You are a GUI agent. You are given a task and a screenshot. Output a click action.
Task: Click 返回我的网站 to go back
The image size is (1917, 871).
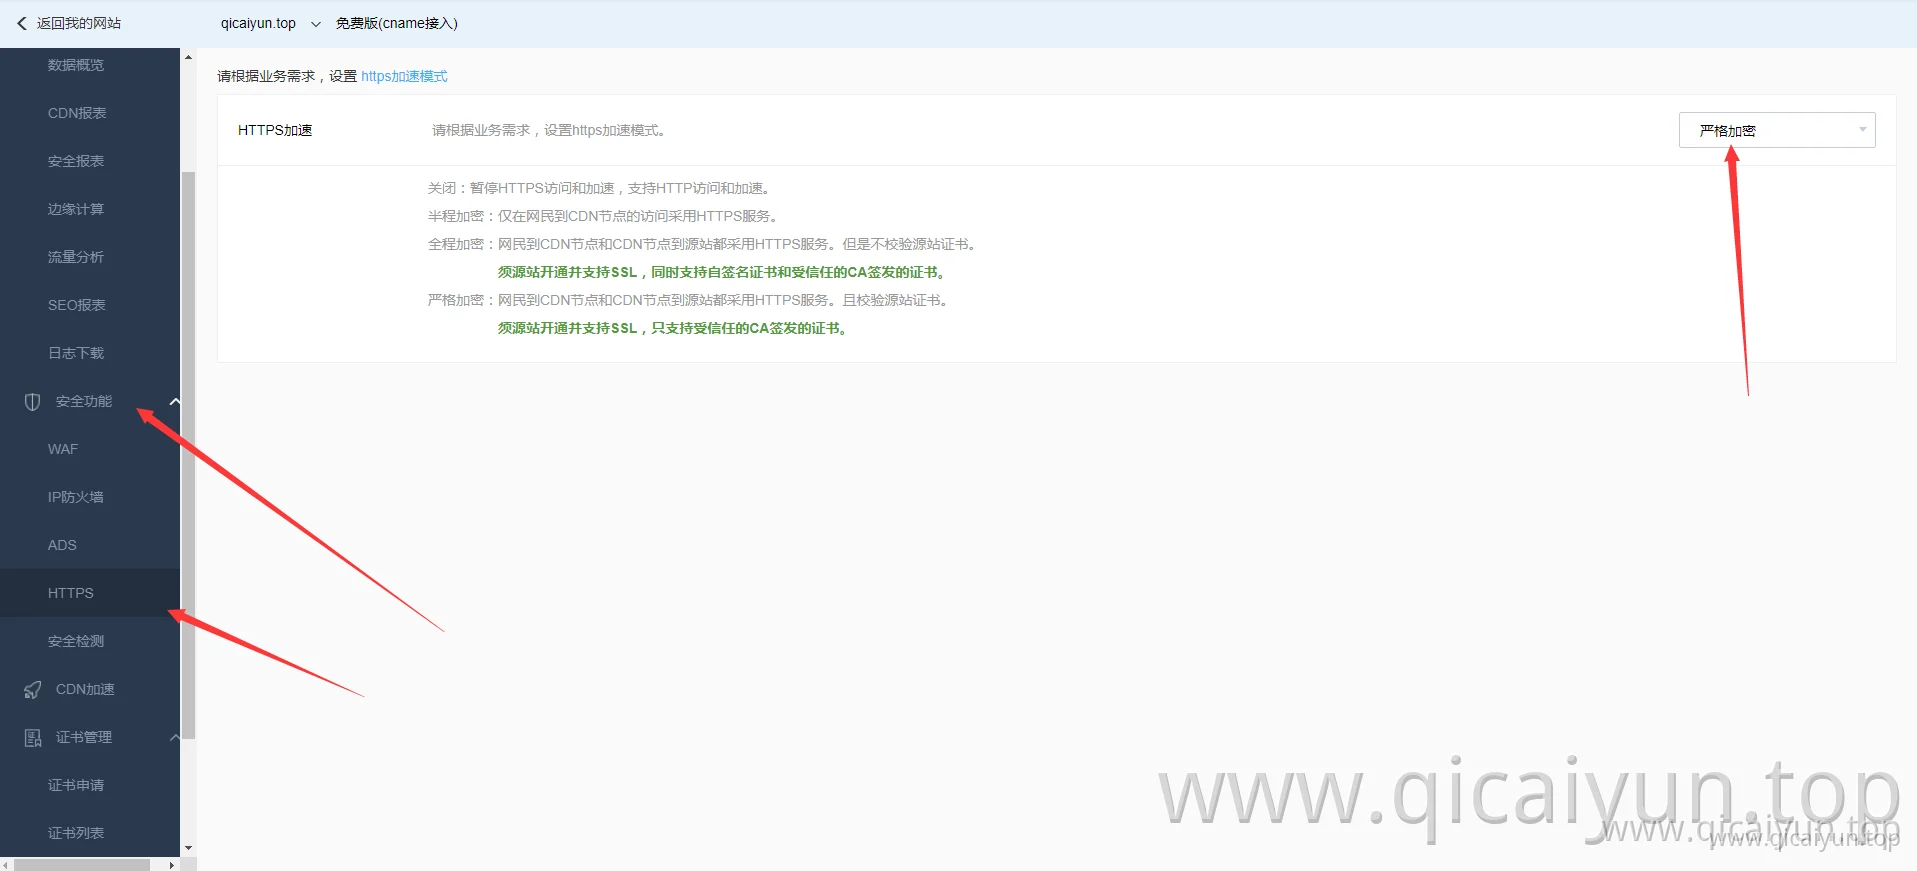pos(79,23)
